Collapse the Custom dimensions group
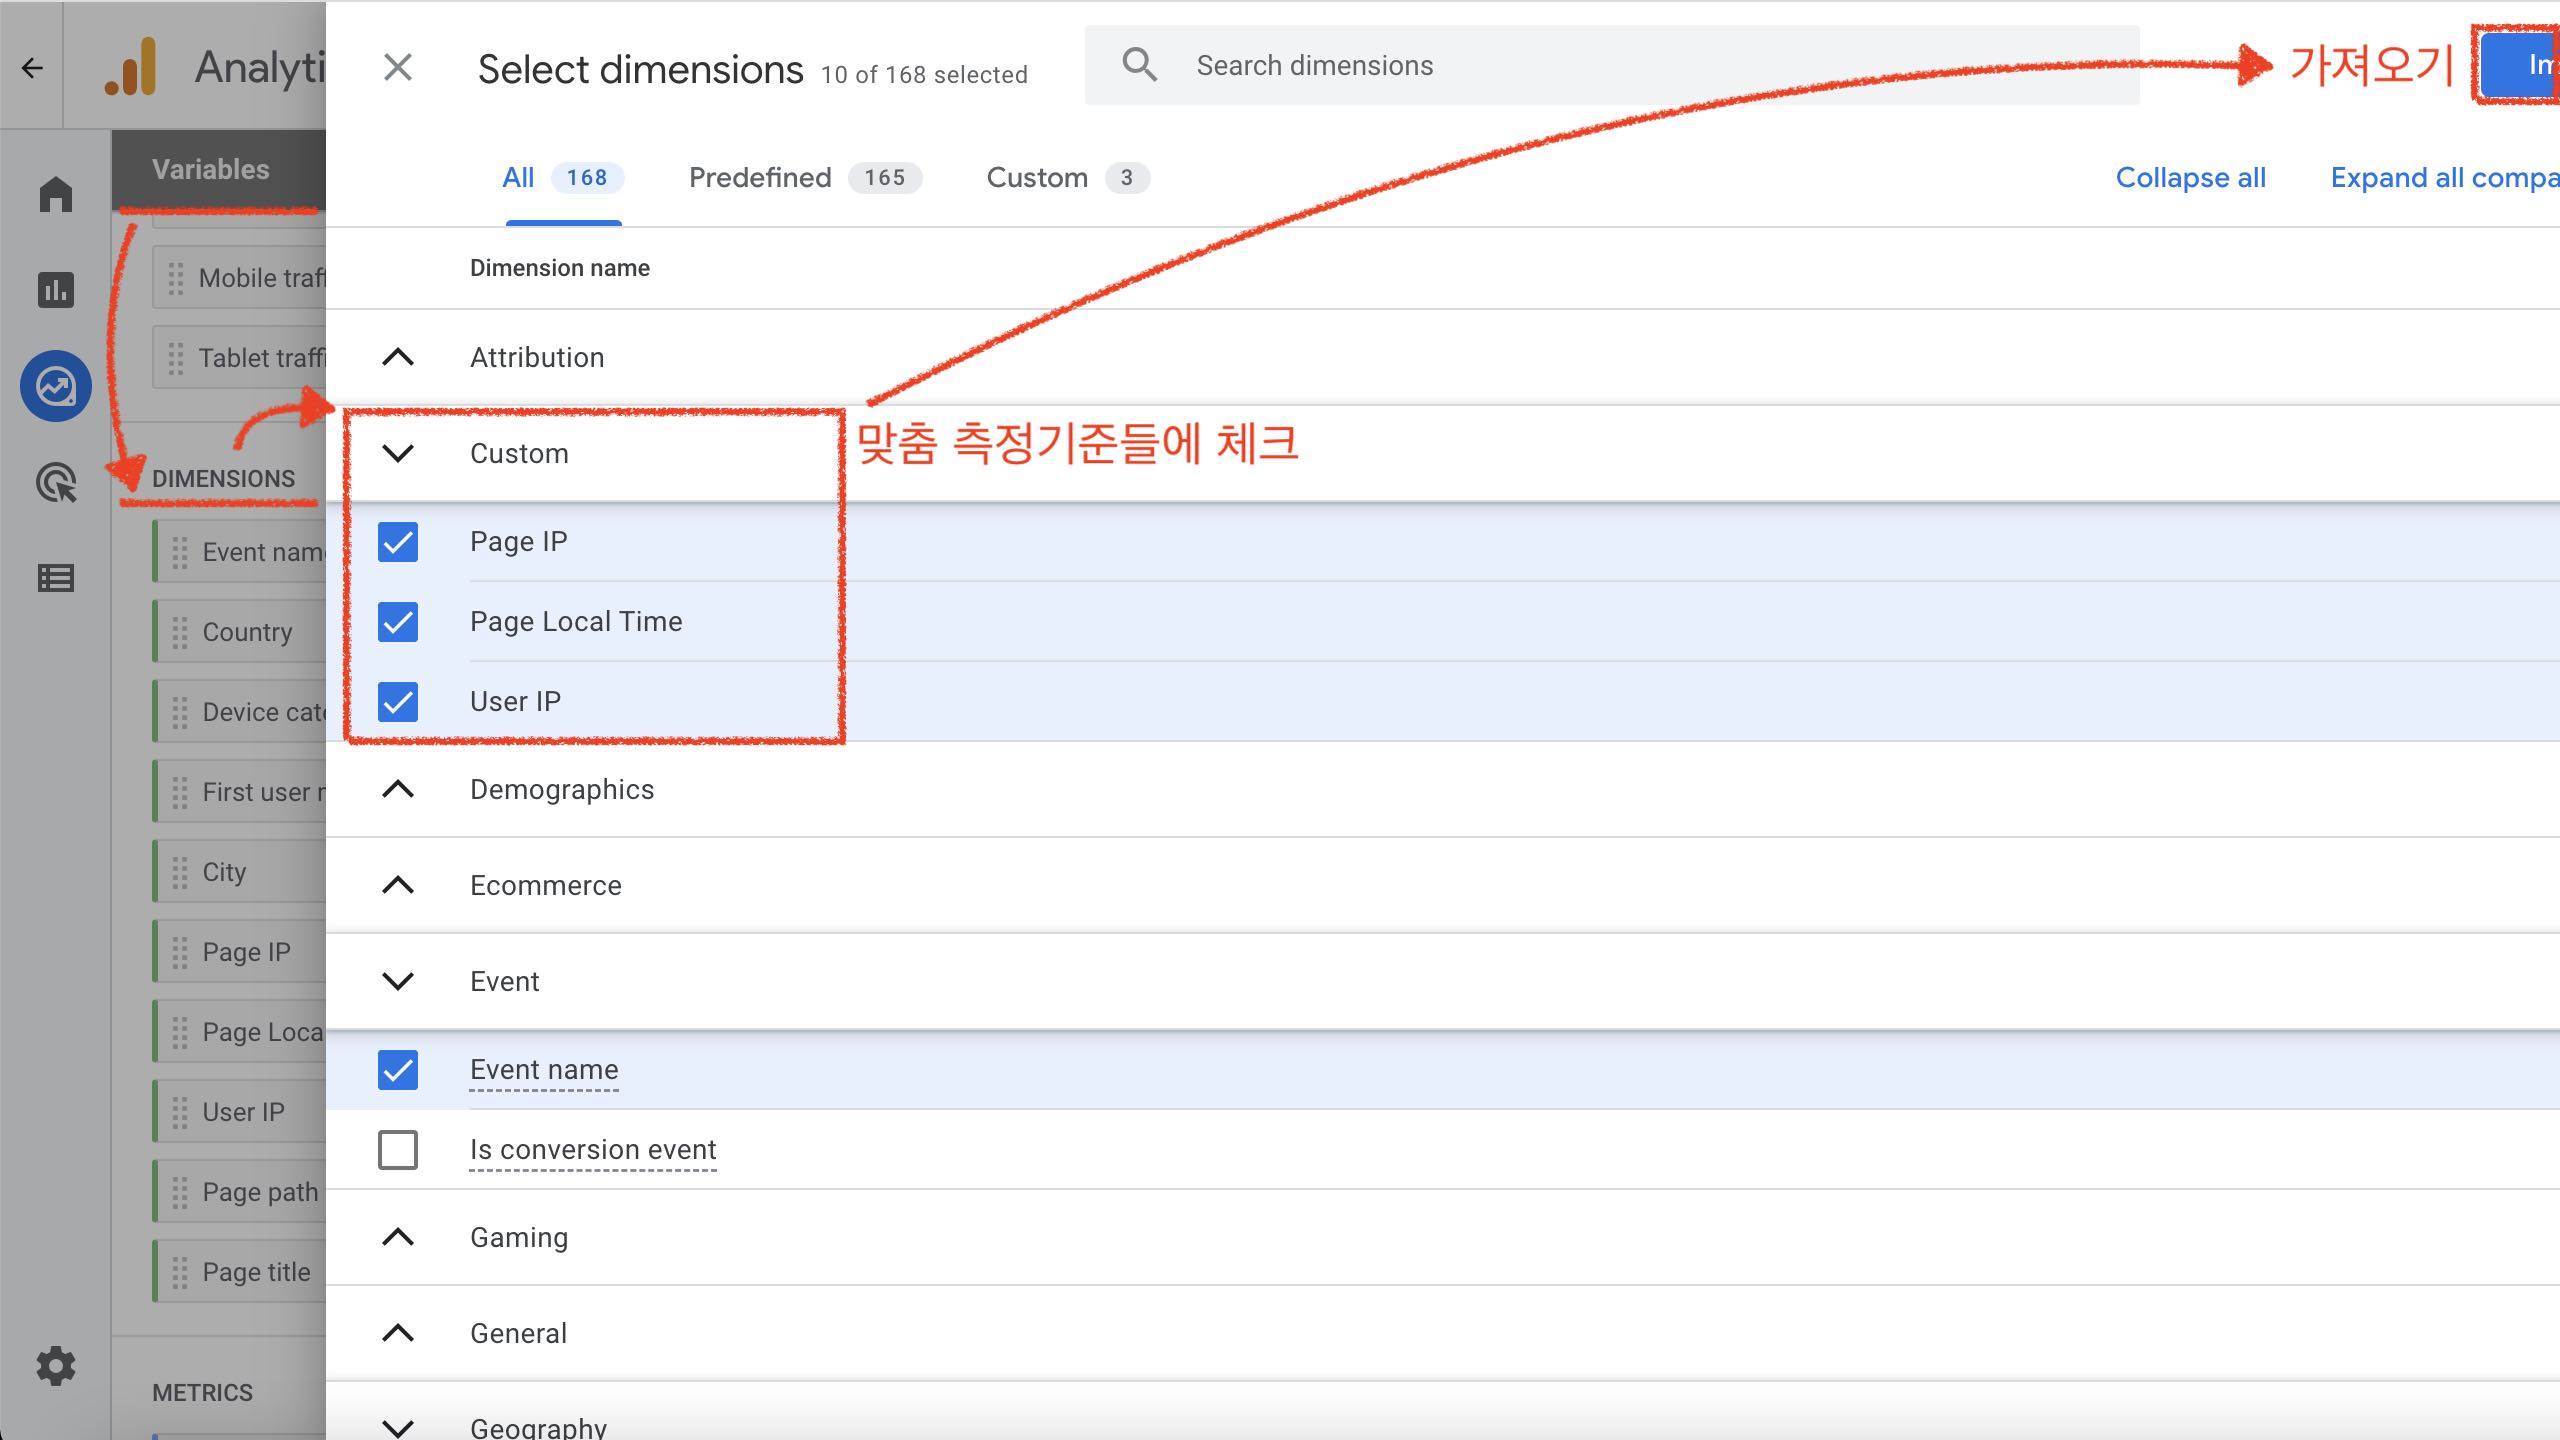The width and height of the screenshot is (2560, 1440). [x=398, y=454]
